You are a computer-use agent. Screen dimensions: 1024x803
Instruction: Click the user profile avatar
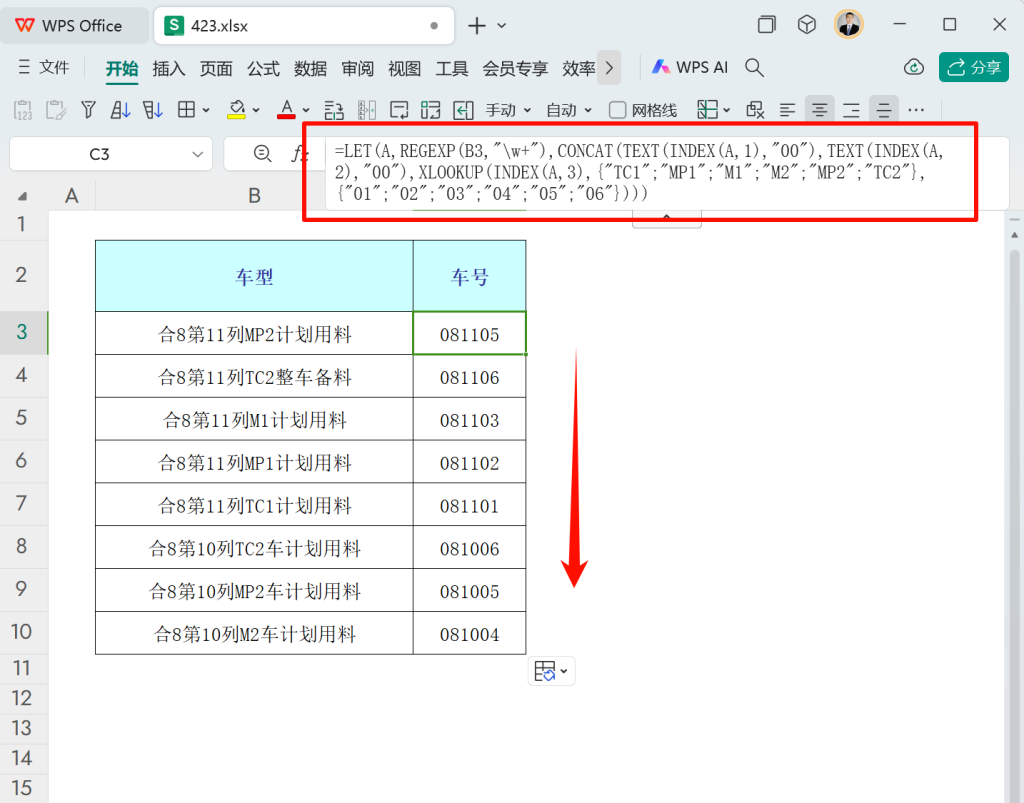849,25
